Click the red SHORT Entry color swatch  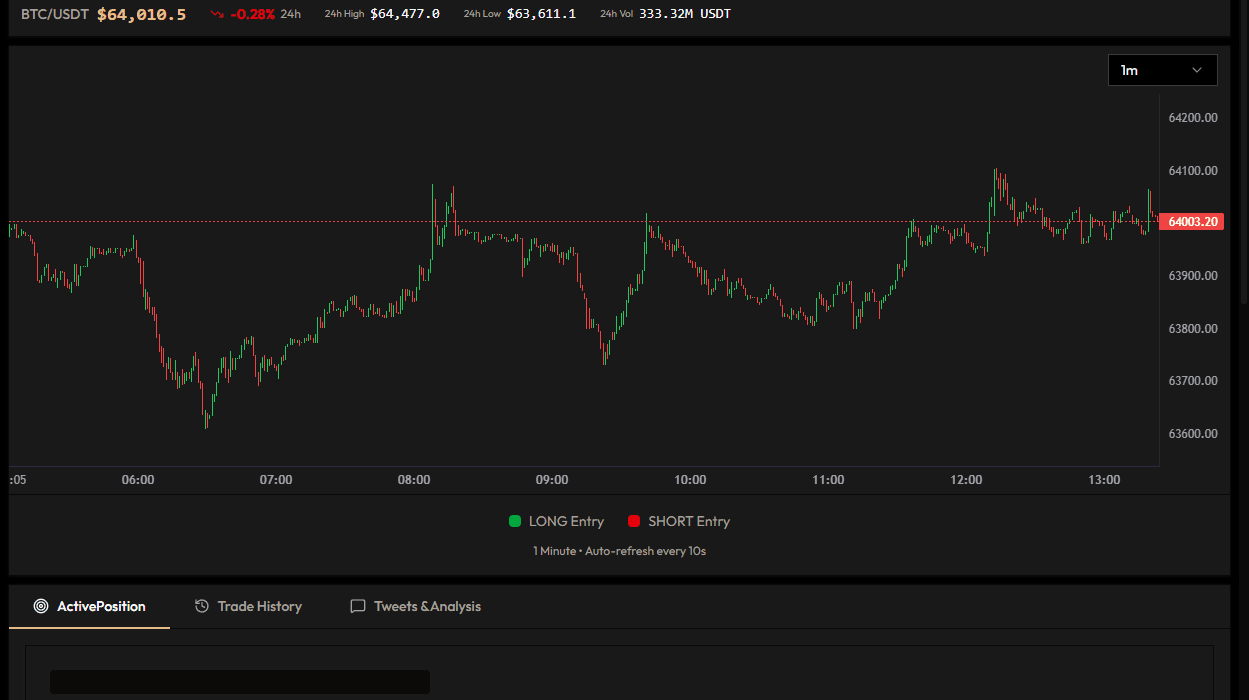(x=634, y=521)
